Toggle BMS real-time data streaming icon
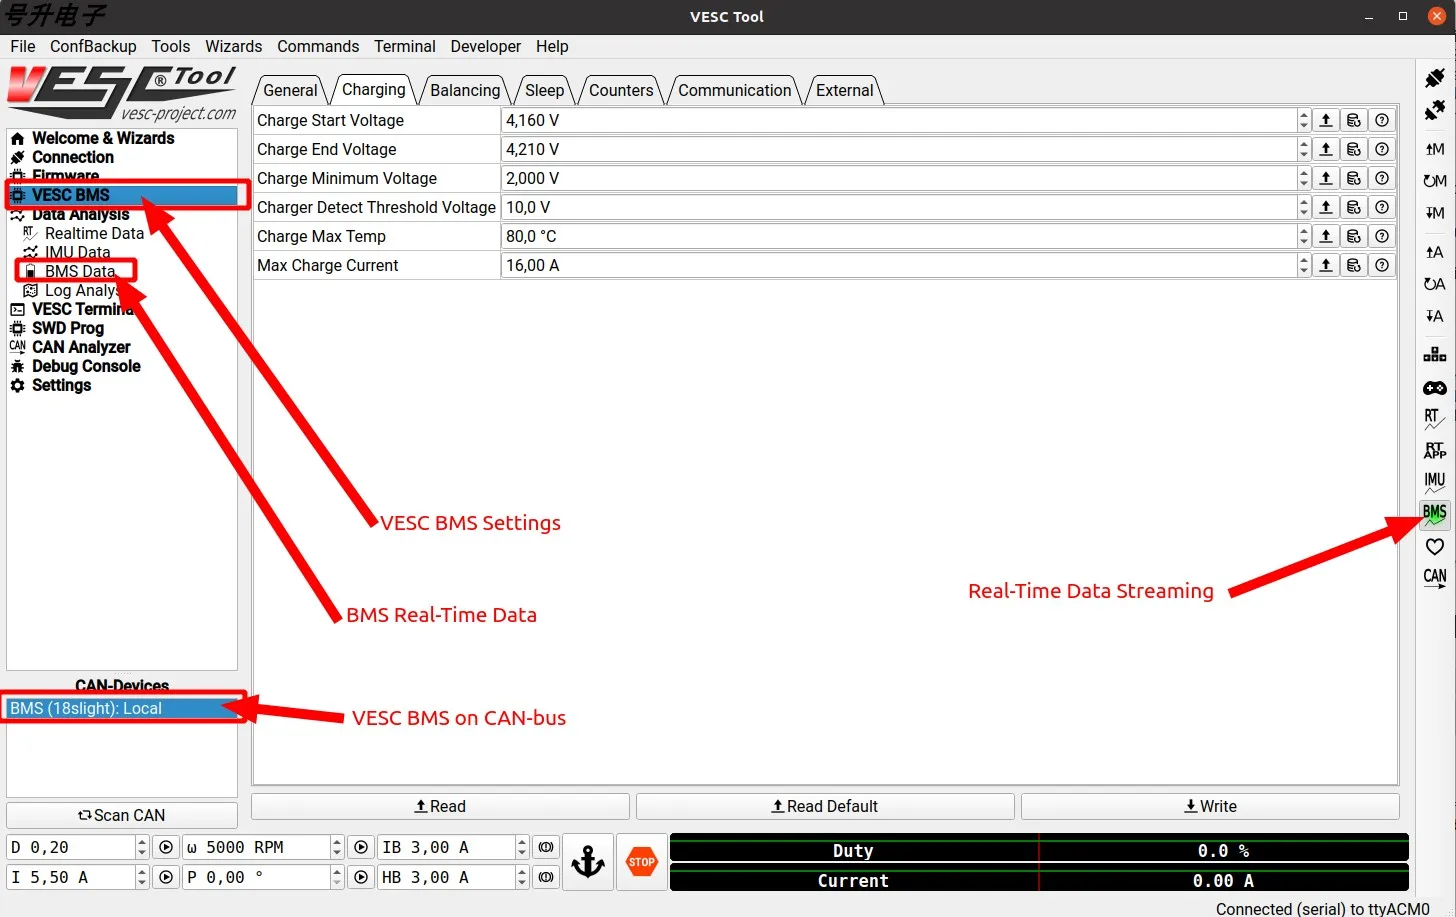The width and height of the screenshot is (1456, 917). coord(1435,515)
